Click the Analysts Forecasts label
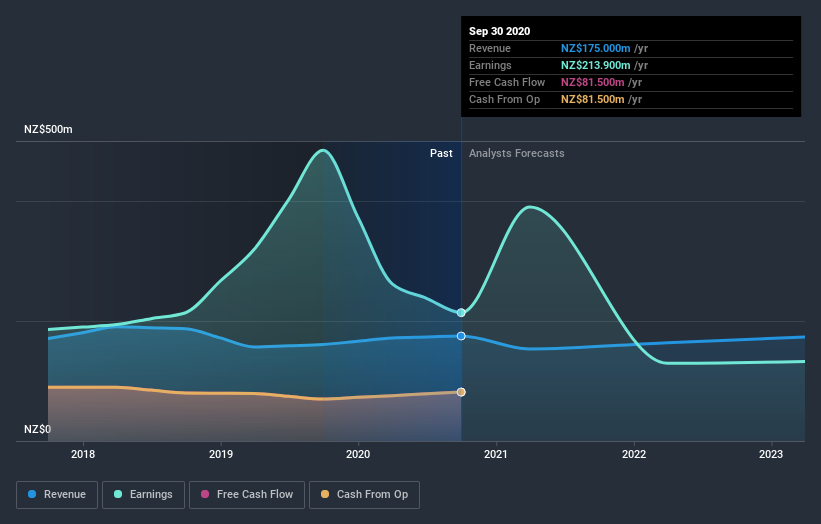The height and width of the screenshot is (524, 821). [516, 153]
